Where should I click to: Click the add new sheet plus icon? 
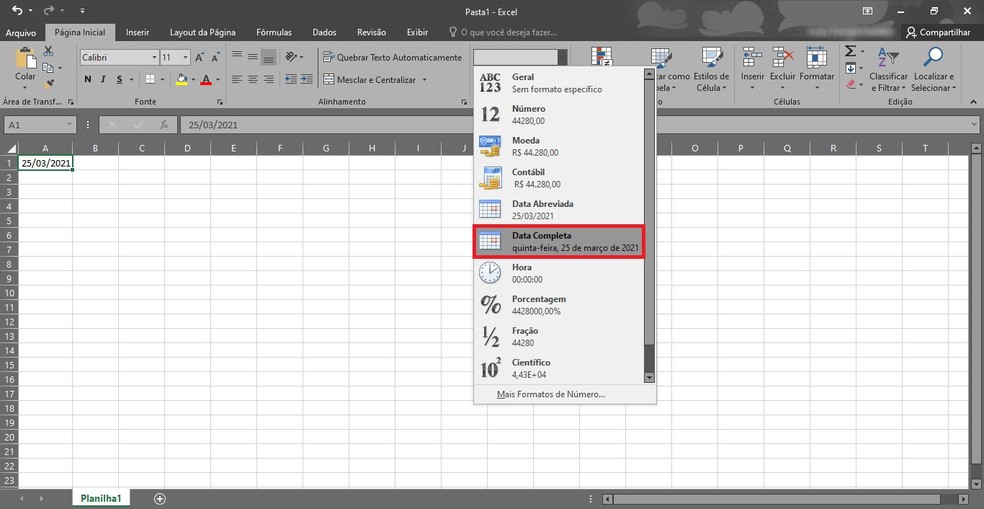click(x=159, y=498)
